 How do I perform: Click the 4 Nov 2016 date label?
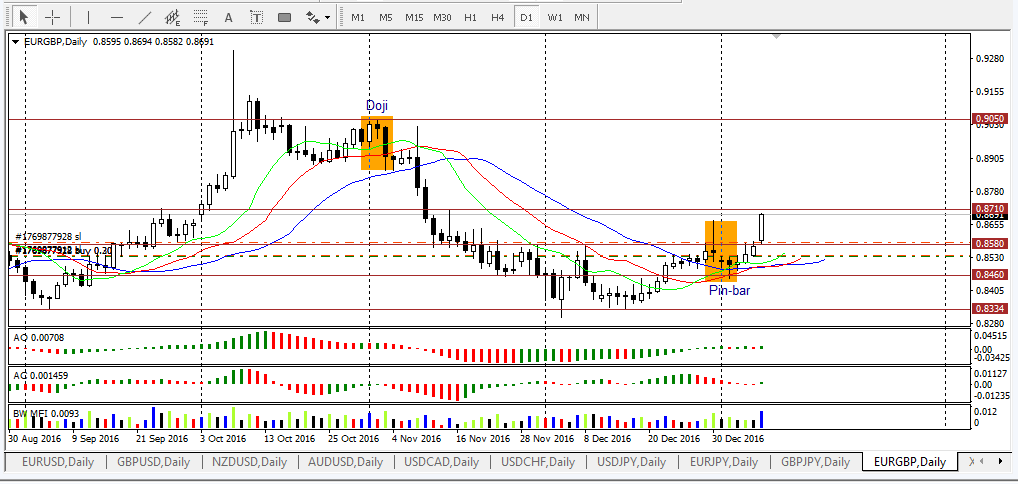(x=417, y=439)
